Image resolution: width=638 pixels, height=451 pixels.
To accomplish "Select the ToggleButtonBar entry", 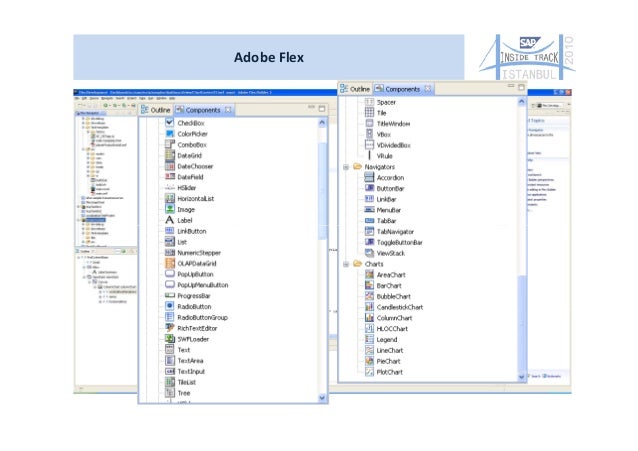I will pos(399,242).
